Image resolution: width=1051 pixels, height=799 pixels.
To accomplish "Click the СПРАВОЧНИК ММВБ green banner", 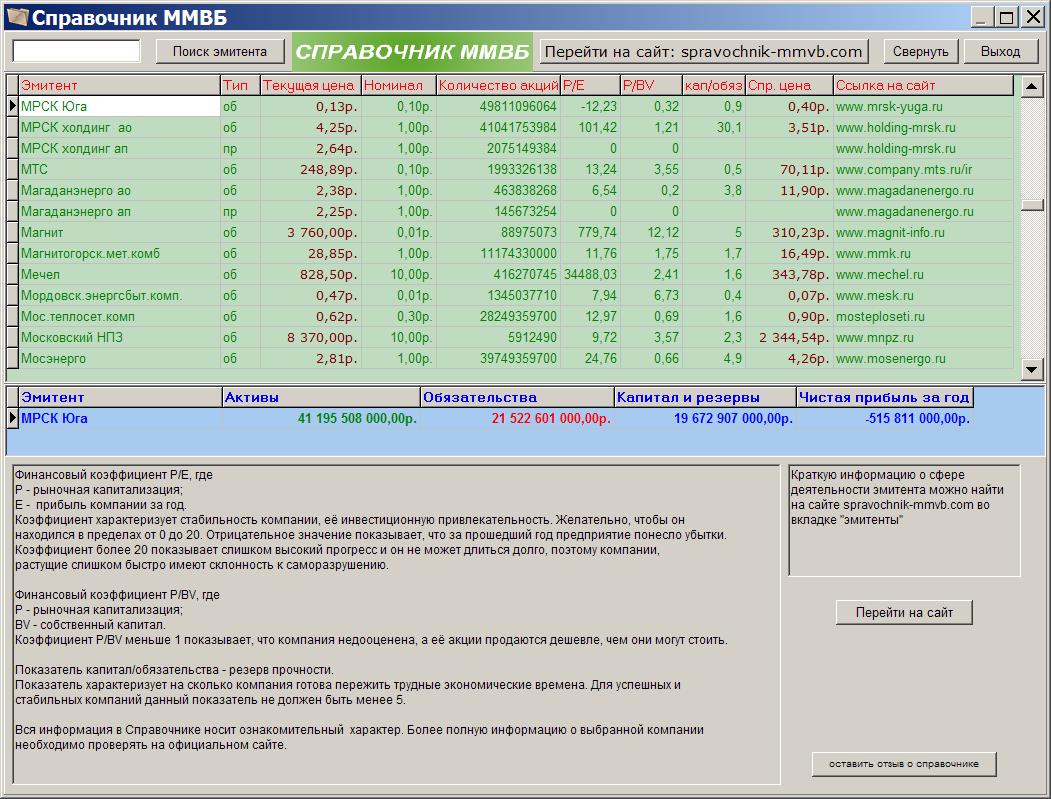I will (412, 52).
